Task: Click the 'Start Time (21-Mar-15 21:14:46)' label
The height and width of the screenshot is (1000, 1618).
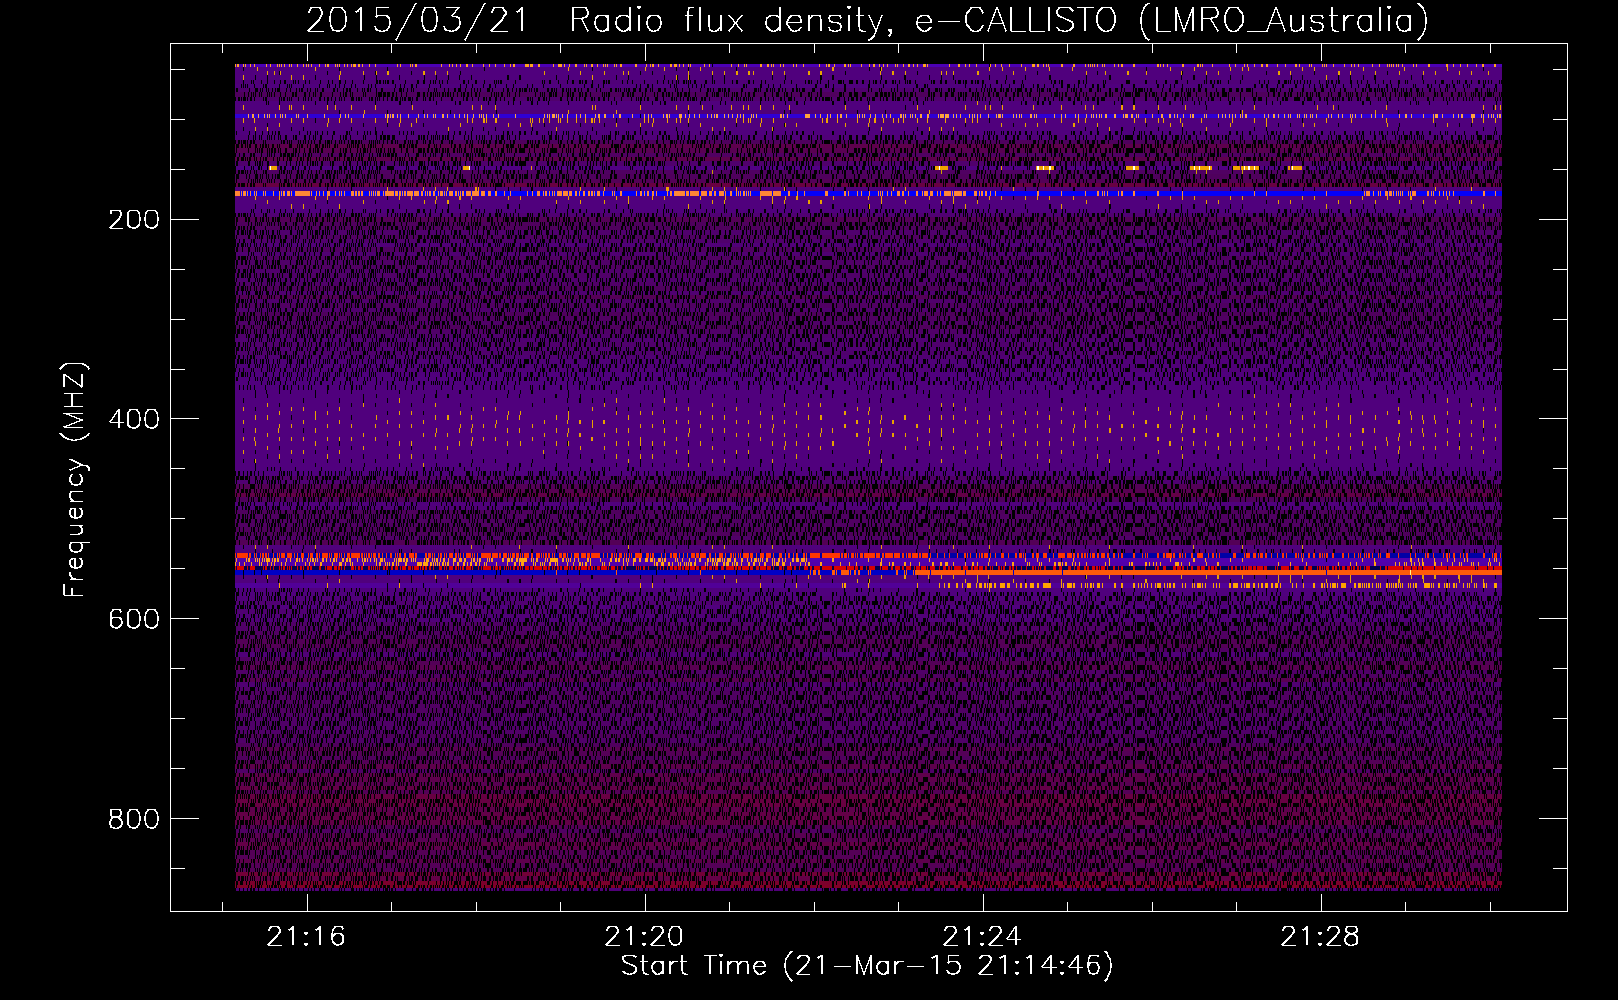Action: (867, 966)
